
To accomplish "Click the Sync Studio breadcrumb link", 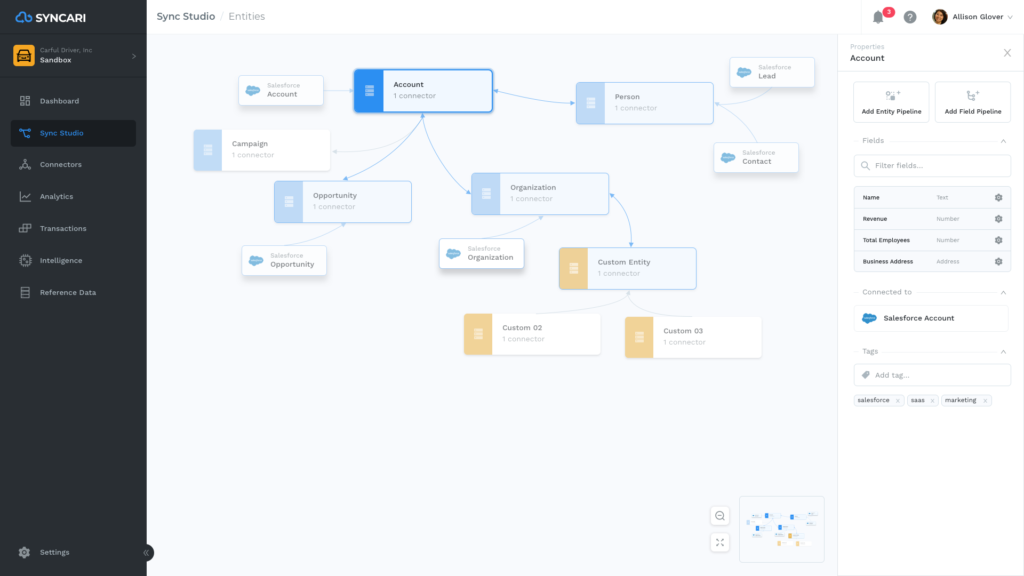I will coord(185,16).
